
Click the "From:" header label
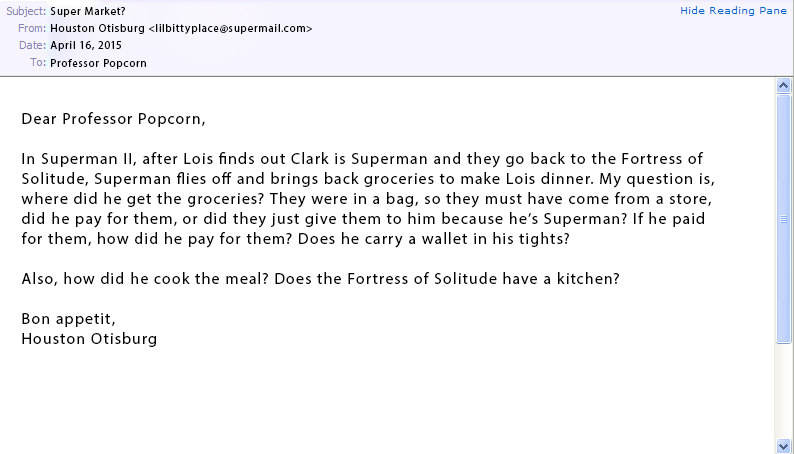(x=31, y=28)
